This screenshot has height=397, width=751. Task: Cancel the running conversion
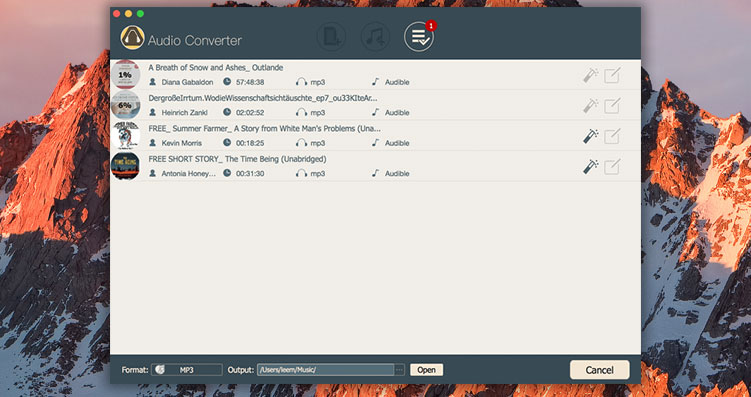[x=600, y=370]
